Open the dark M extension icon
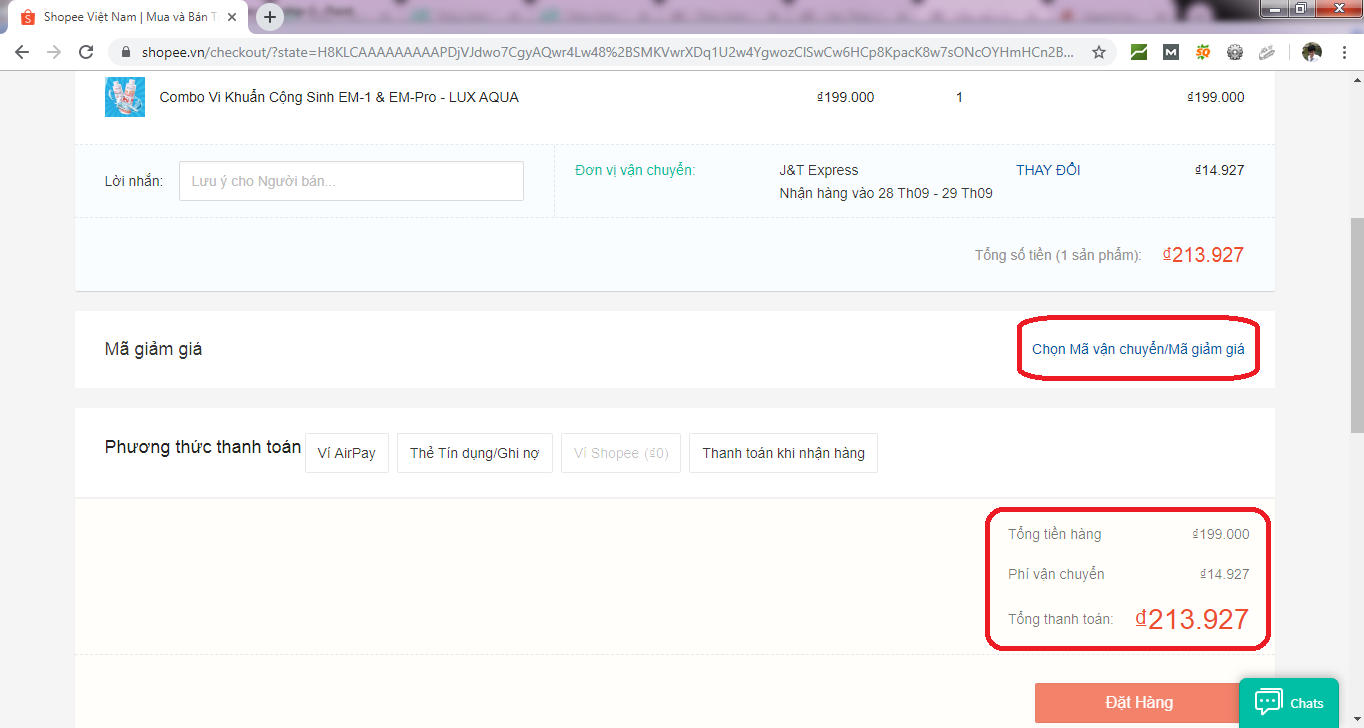1364x728 pixels. [1171, 52]
